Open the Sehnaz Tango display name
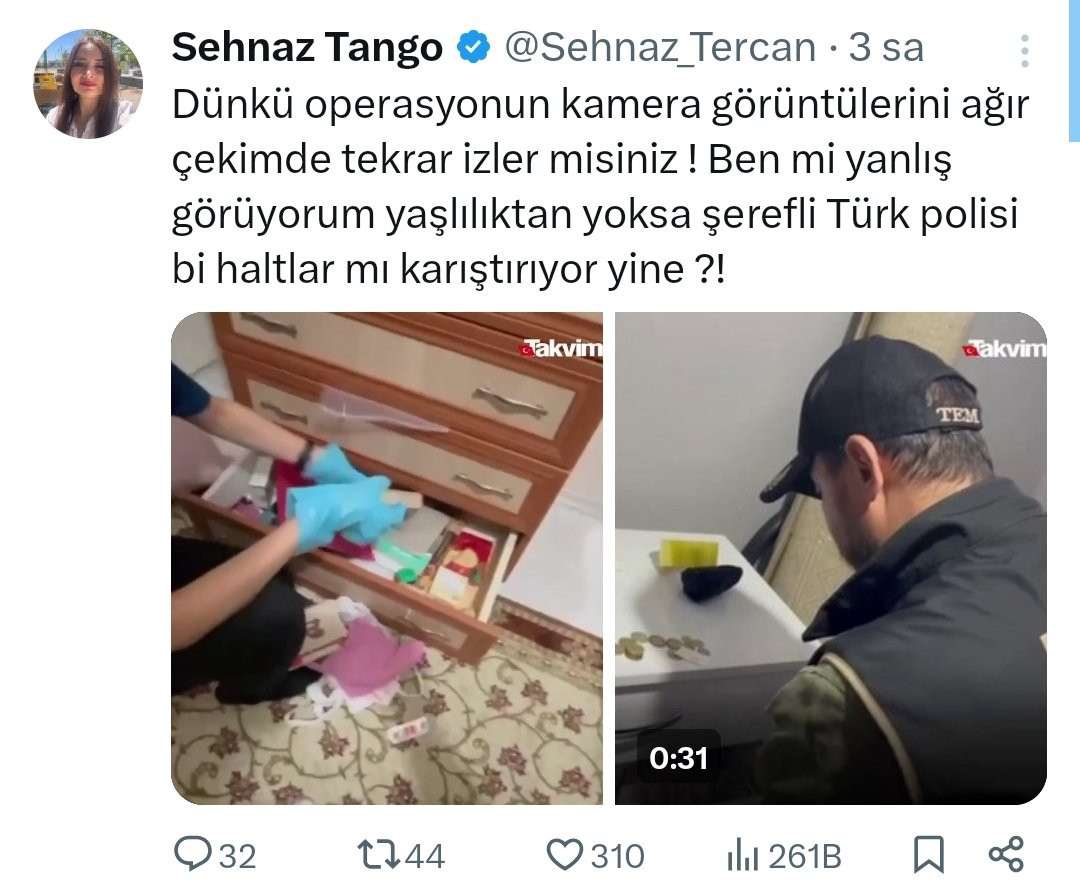 tap(307, 48)
